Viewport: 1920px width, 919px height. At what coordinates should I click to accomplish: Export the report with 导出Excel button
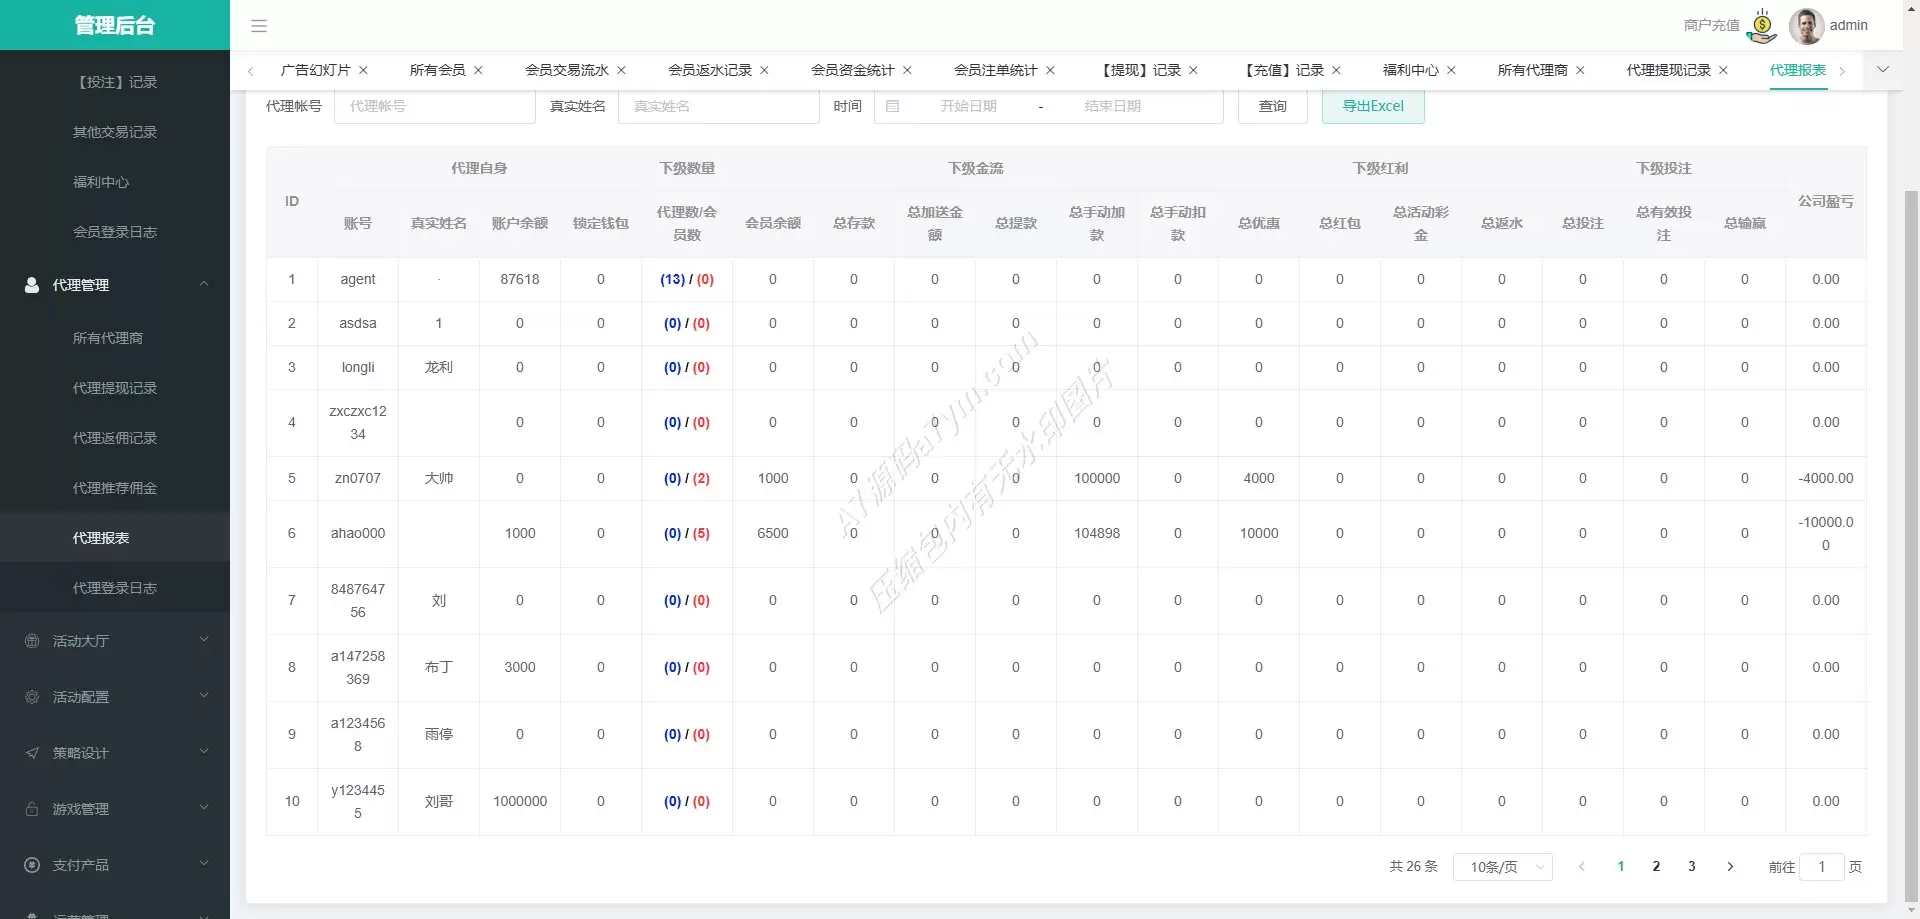pyautogui.click(x=1372, y=106)
